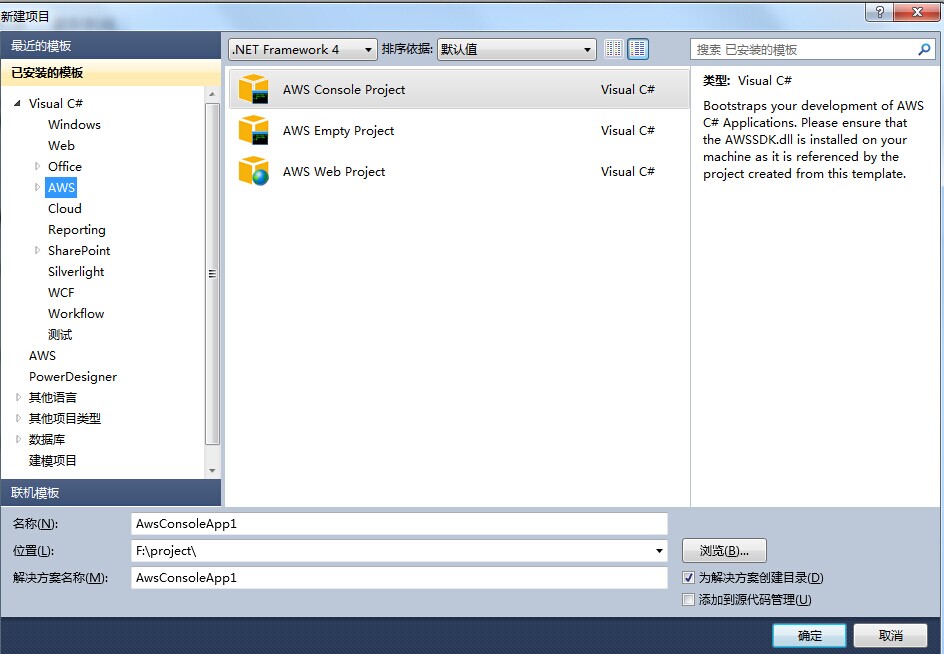Click the AWS Console Project name text
The width and height of the screenshot is (944, 654).
click(344, 89)
